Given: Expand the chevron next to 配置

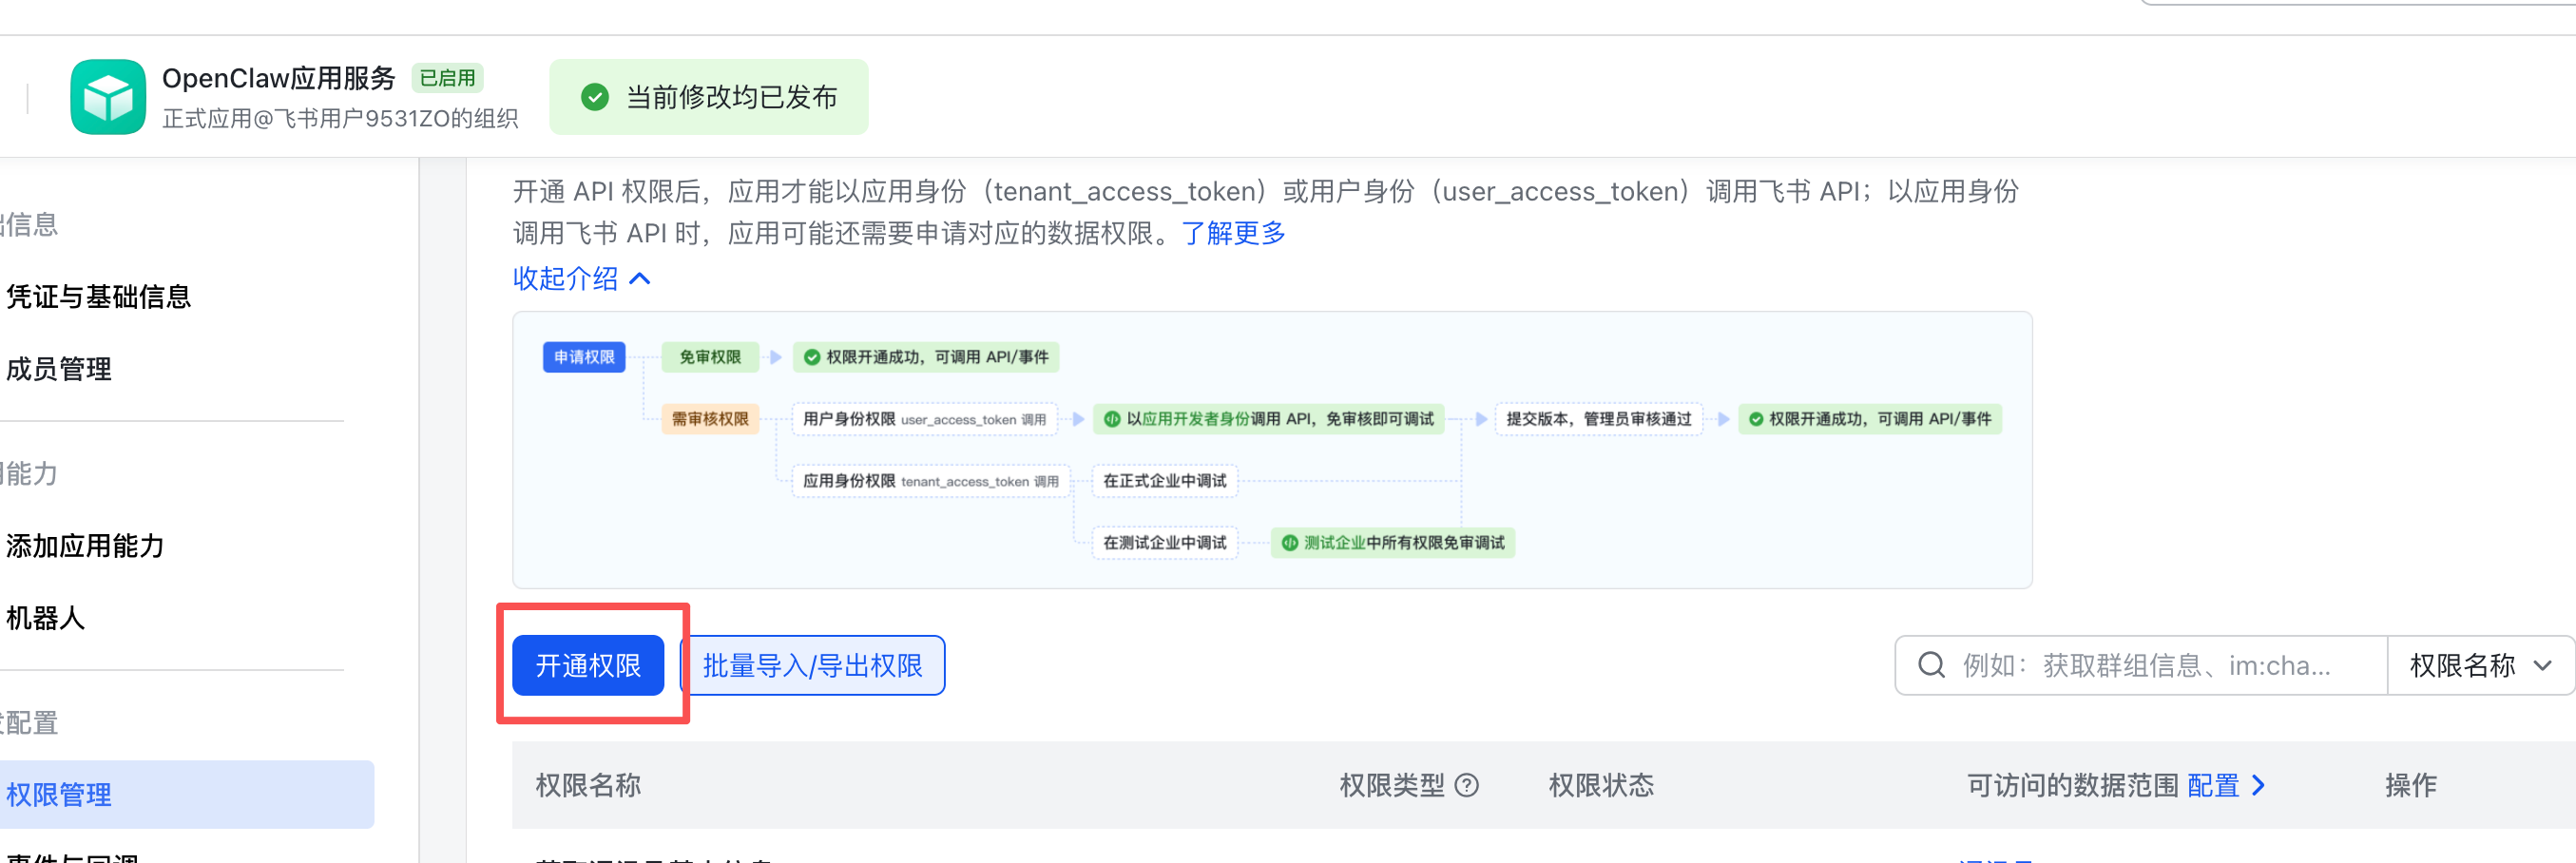Looking at the screenshot, I should tap(2259, 786).
